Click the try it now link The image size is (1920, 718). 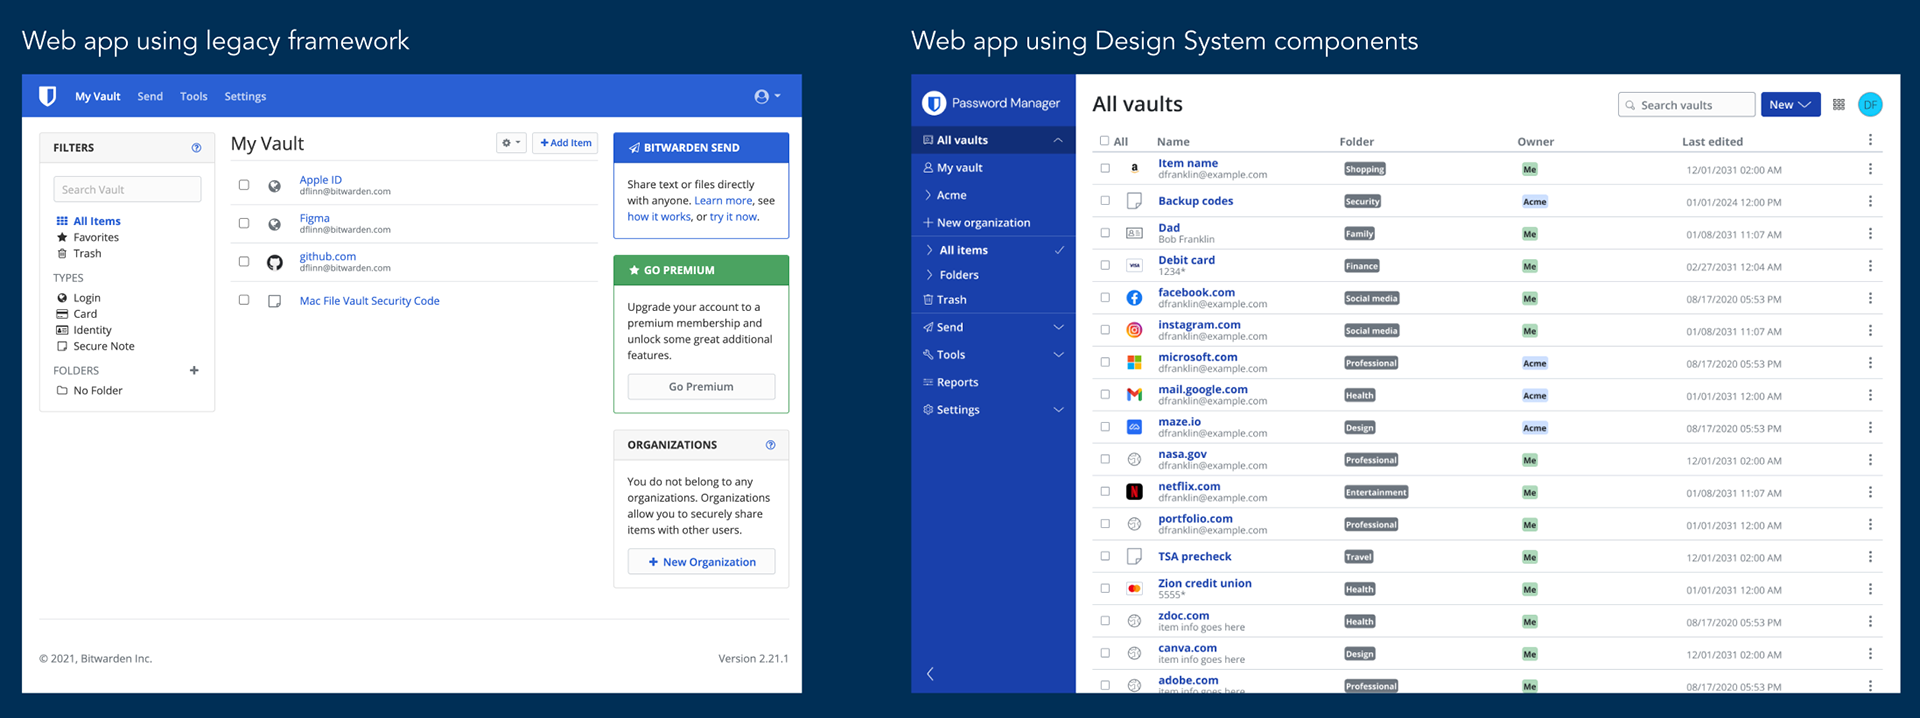coord(733,216)
